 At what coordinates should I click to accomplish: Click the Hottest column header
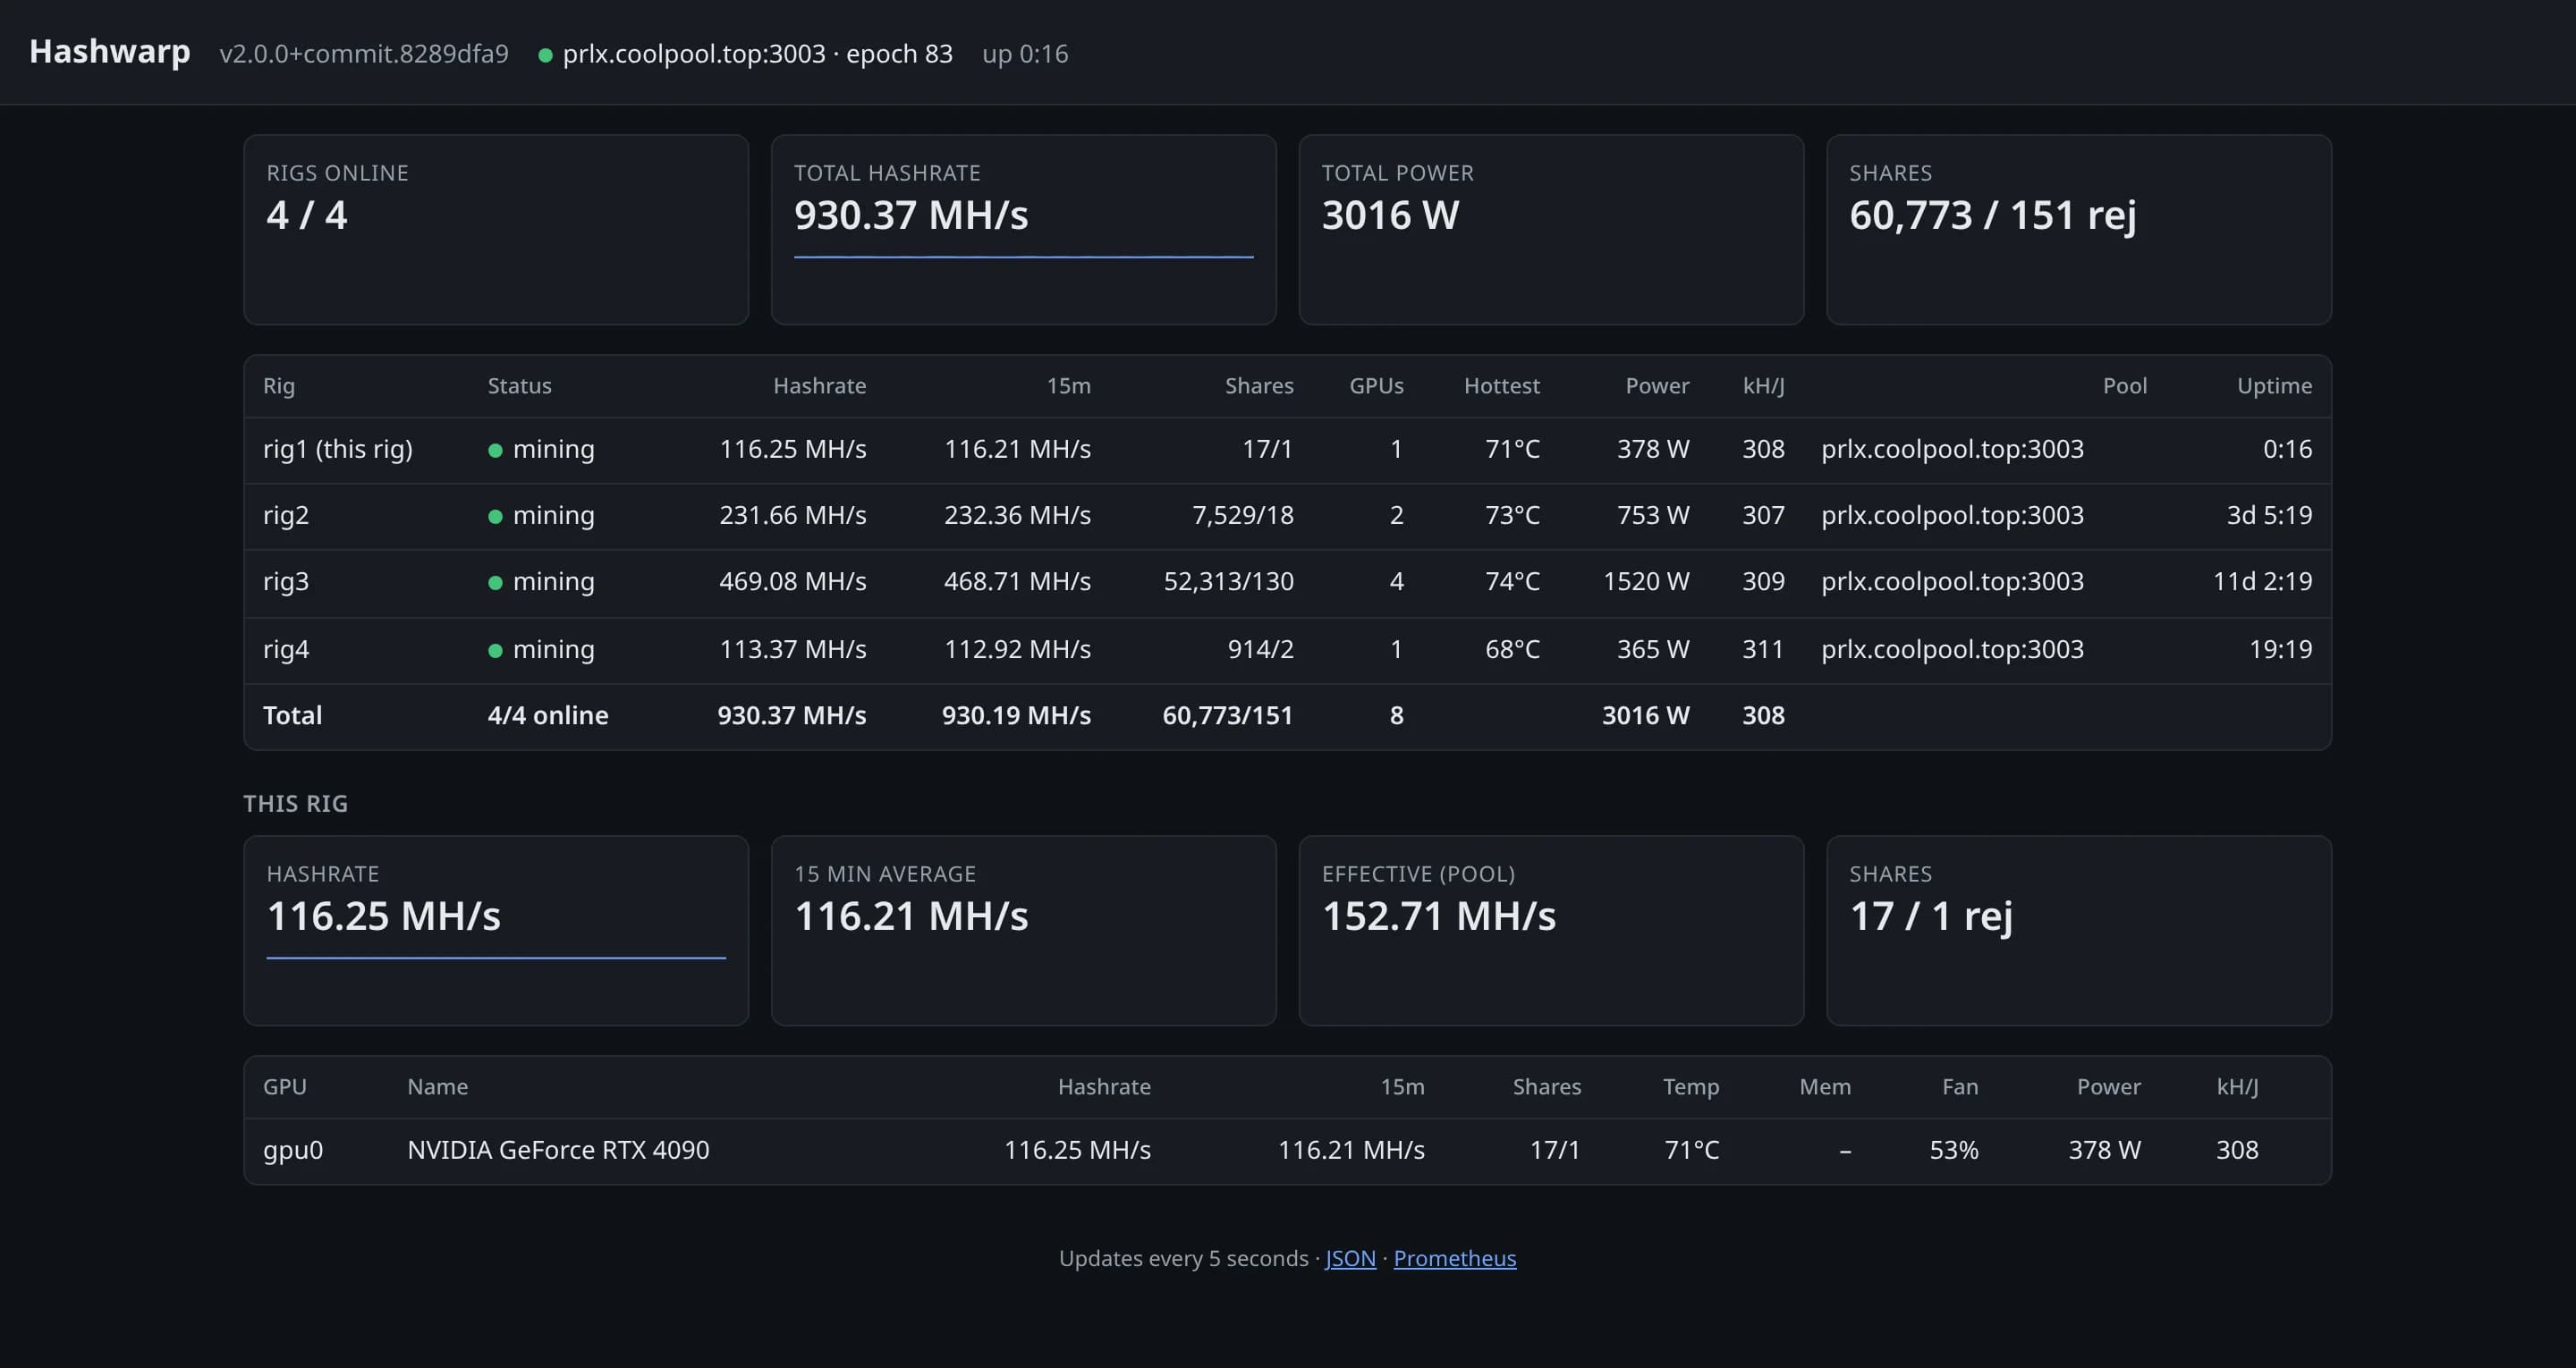click(1501, 386)
